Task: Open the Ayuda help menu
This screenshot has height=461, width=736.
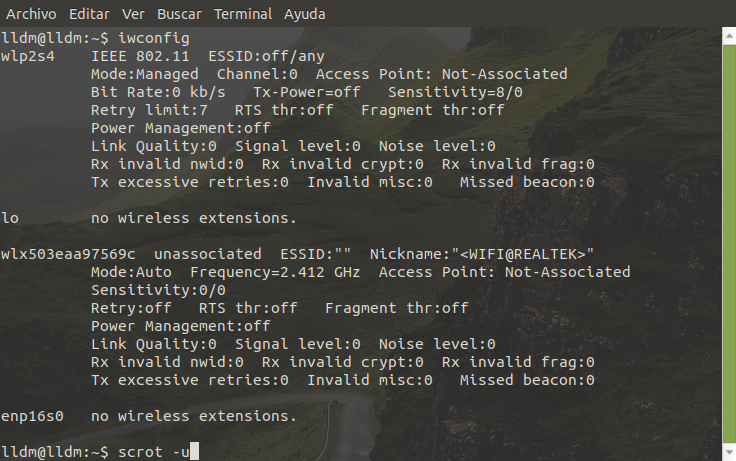Action: pos(304,15)
